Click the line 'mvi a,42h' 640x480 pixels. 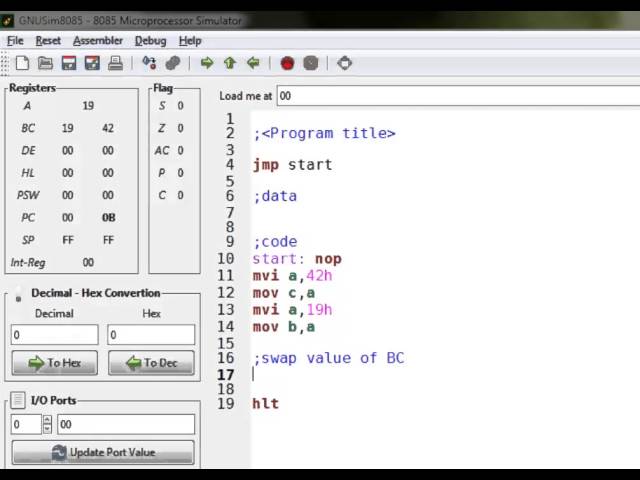point(292,276)
